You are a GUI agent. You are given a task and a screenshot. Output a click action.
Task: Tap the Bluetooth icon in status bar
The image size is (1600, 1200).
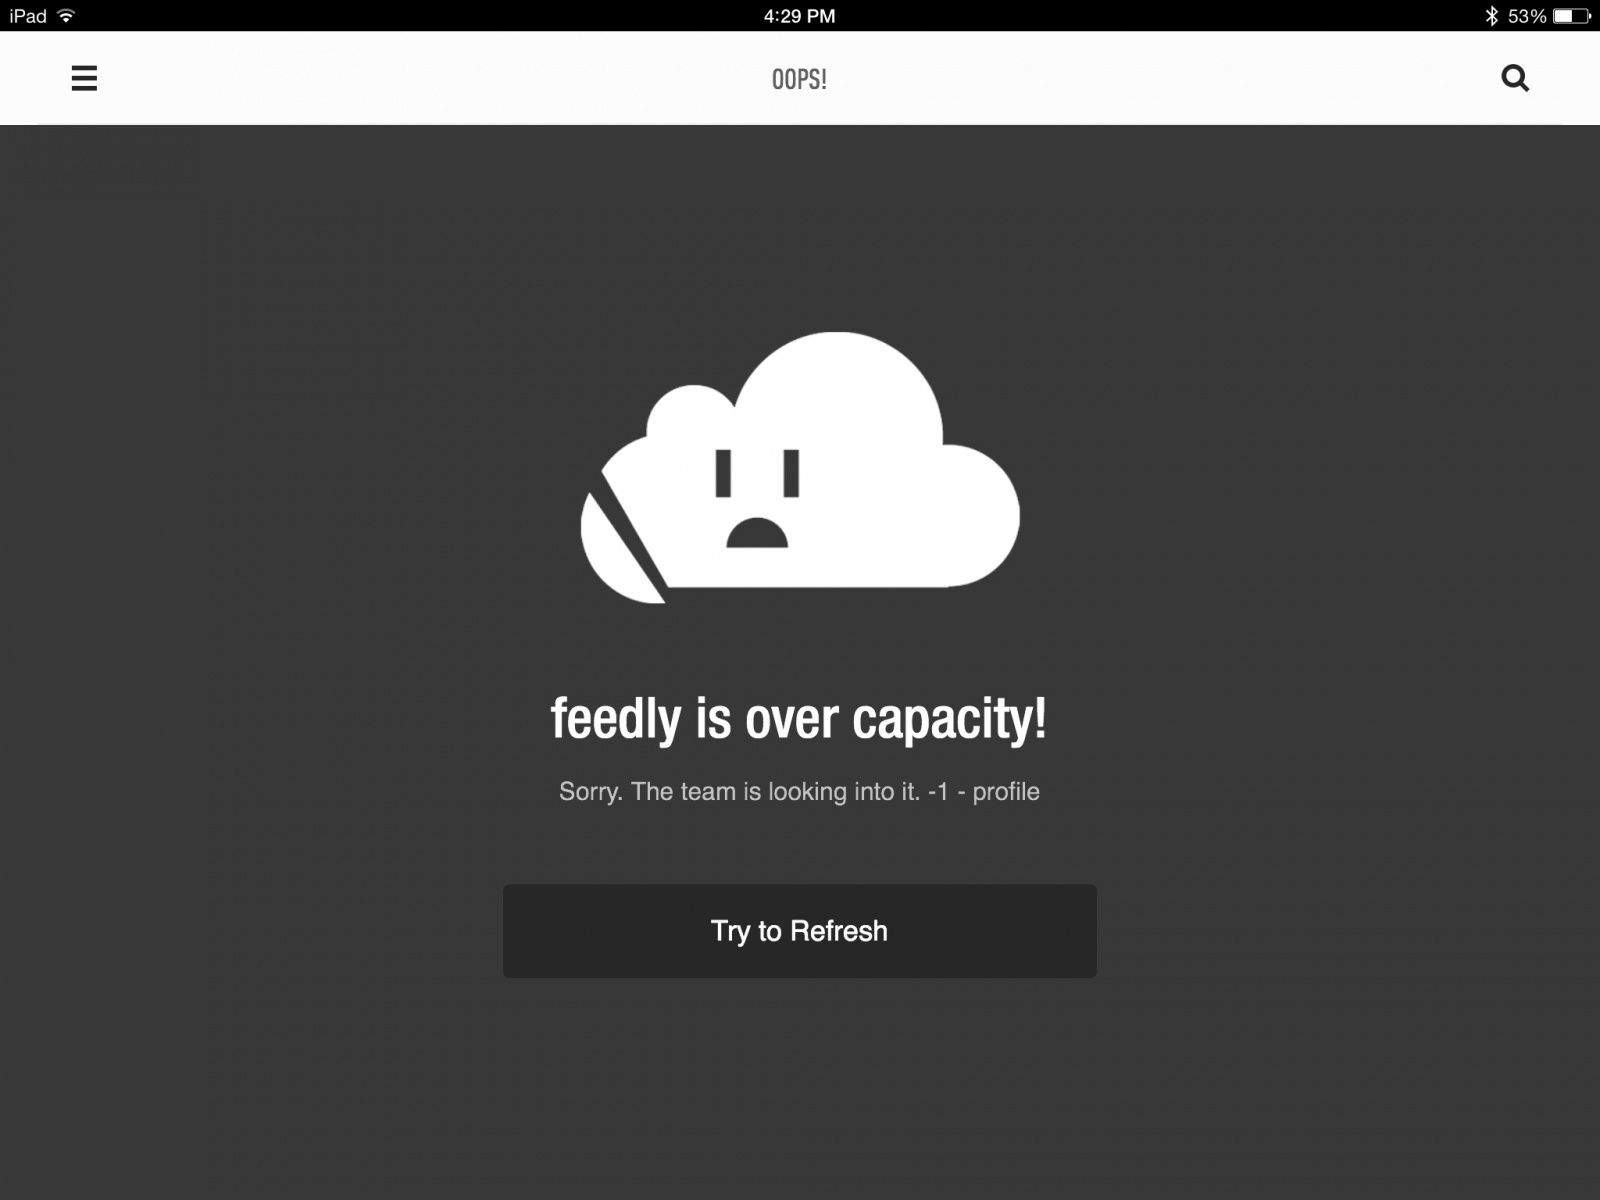1491,15
